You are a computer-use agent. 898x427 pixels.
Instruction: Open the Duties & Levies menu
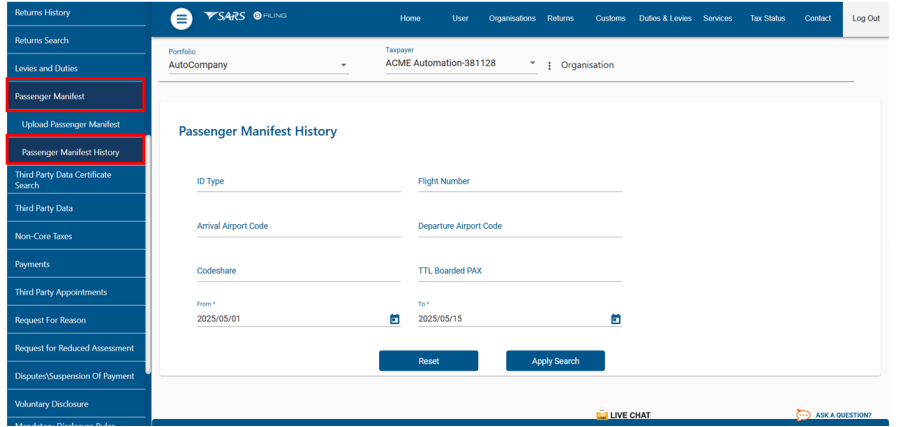664,19
